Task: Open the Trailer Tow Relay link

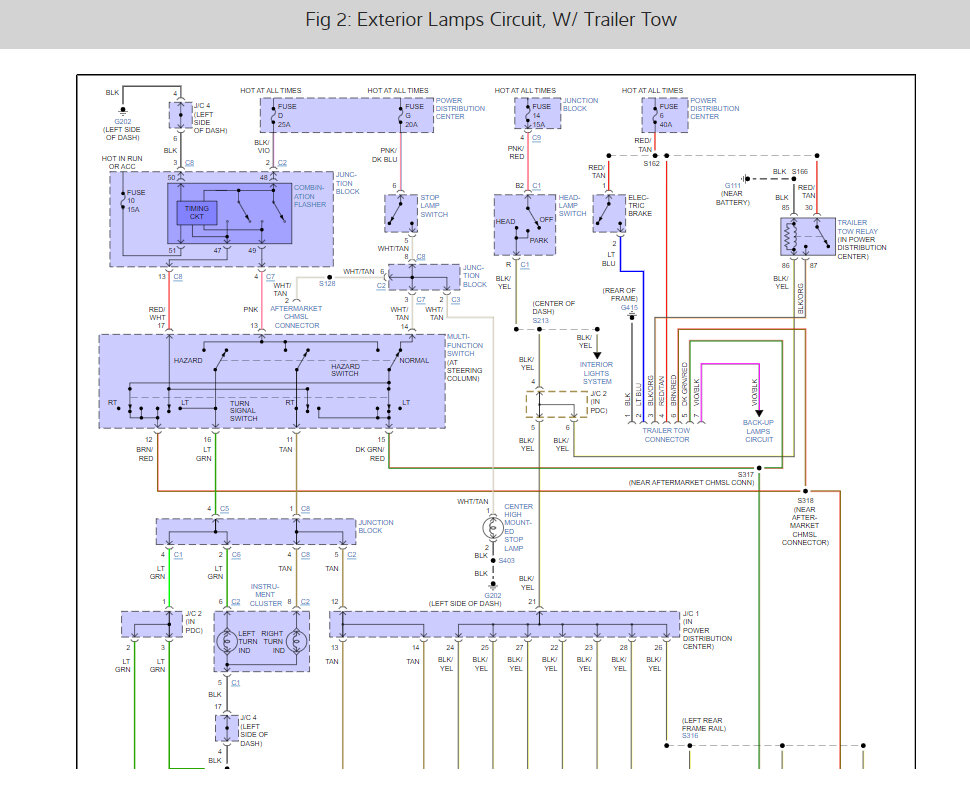Action: click(857, 227)
